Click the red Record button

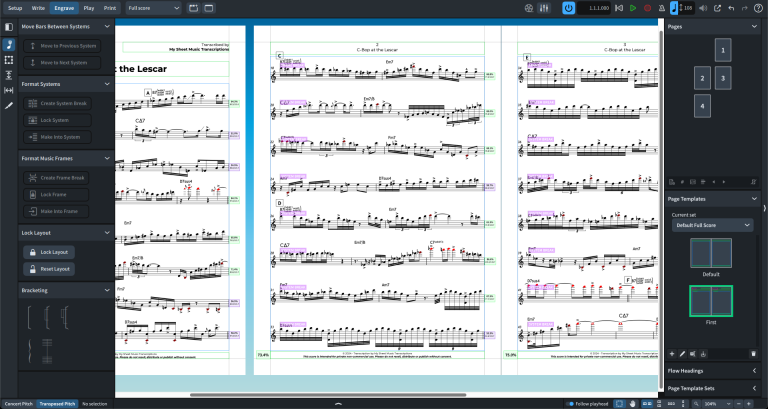[x=648, y=8]
